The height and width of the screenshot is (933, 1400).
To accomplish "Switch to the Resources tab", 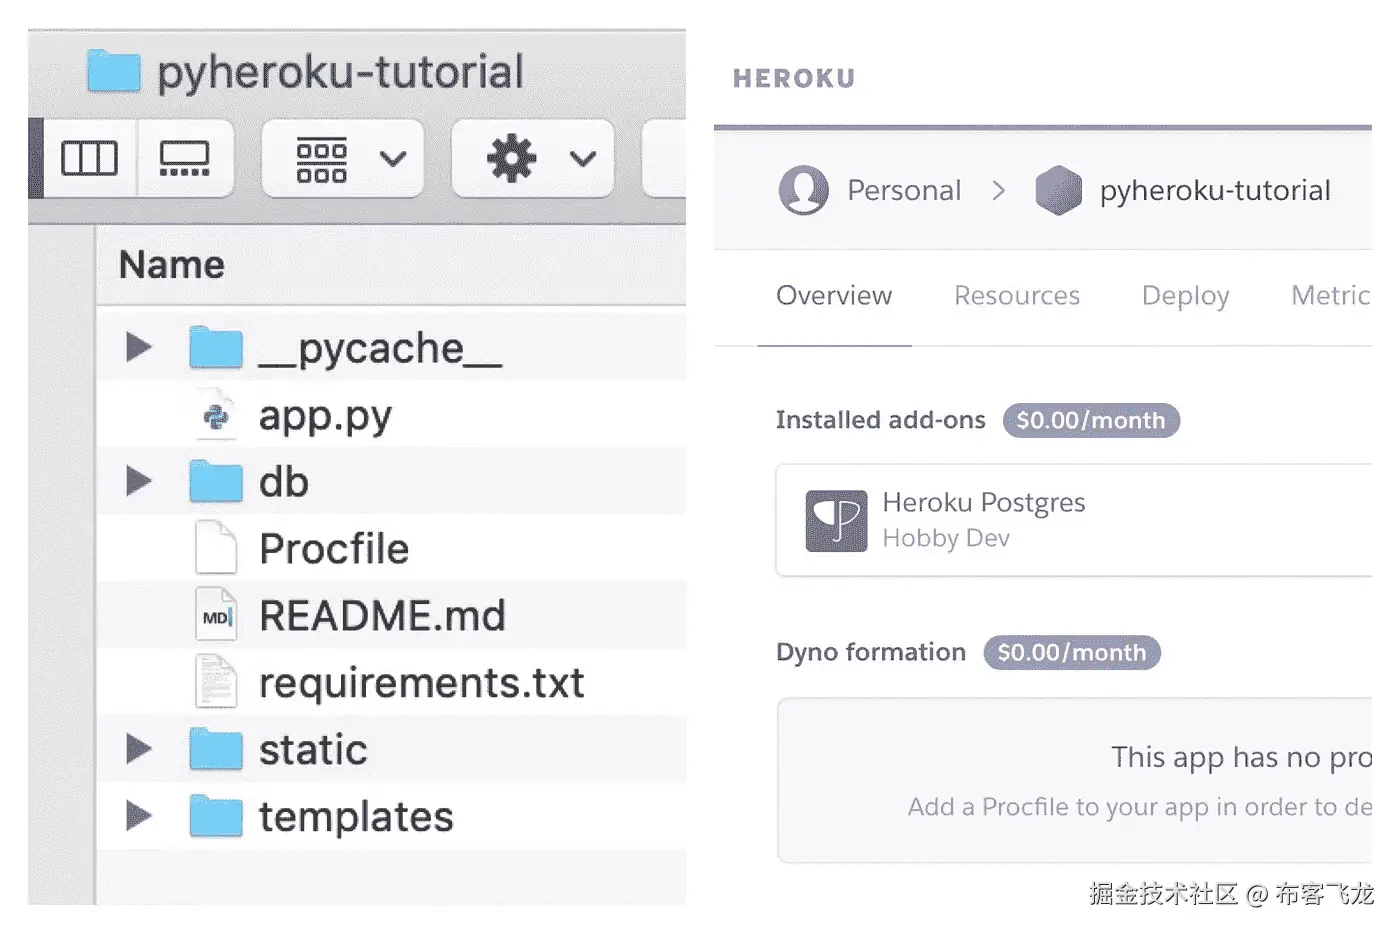I will 1017,296.
